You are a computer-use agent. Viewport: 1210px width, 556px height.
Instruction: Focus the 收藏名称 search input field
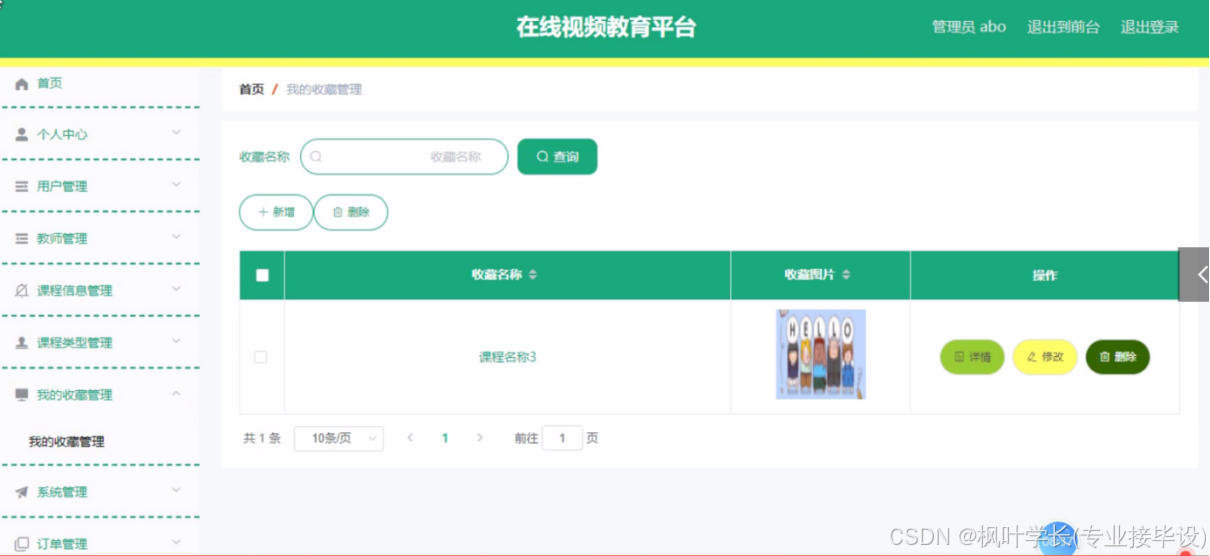point(404,156)
